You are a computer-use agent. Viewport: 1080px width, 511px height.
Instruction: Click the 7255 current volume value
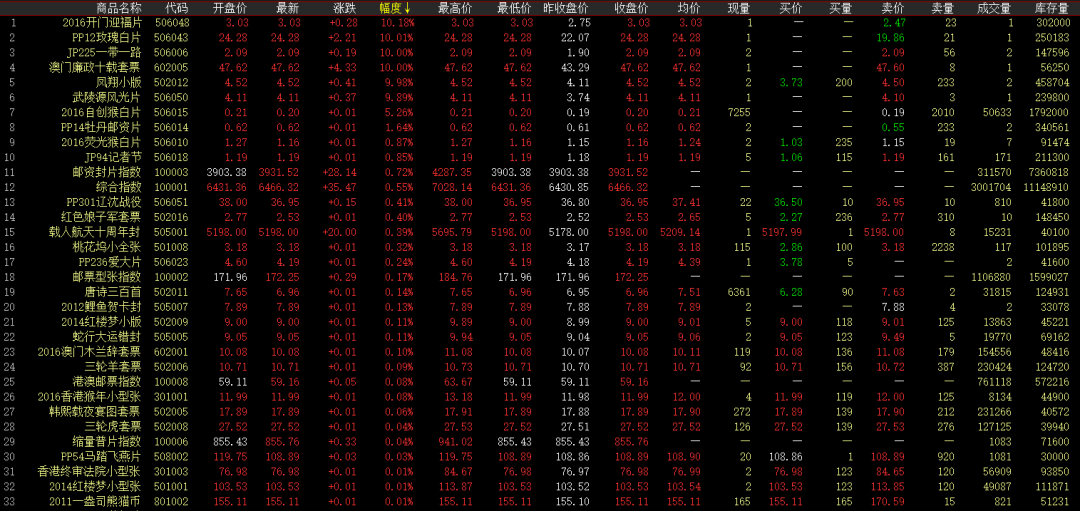click(x=740, y=112)
